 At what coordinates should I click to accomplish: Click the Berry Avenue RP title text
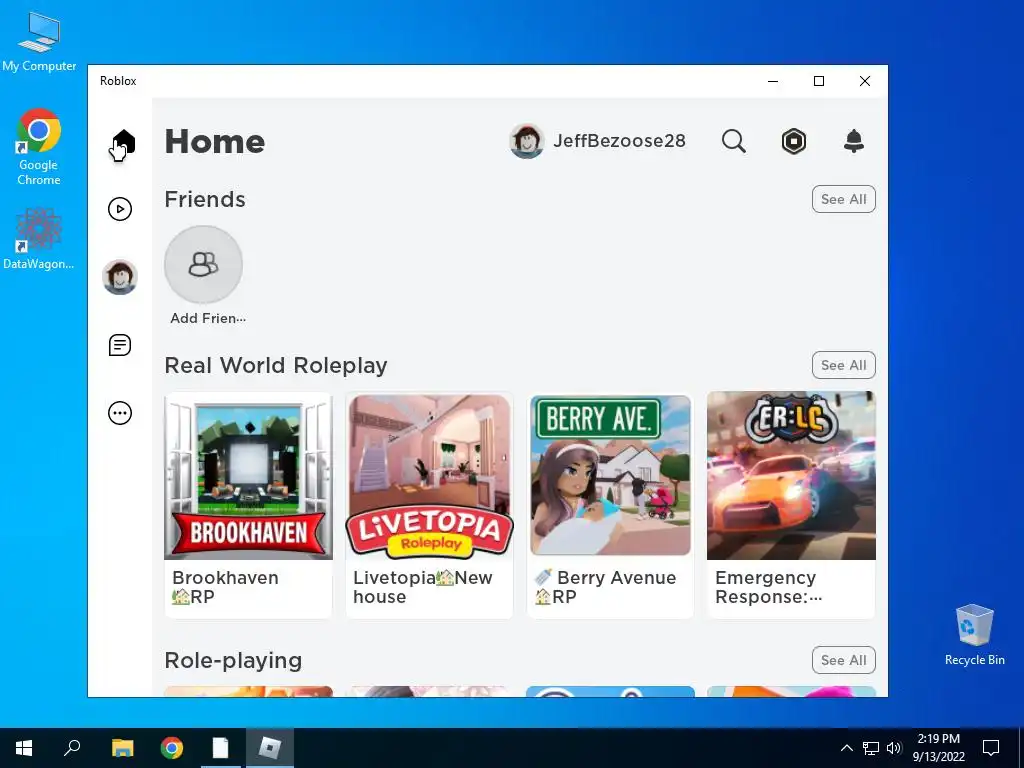click(605, 587)
